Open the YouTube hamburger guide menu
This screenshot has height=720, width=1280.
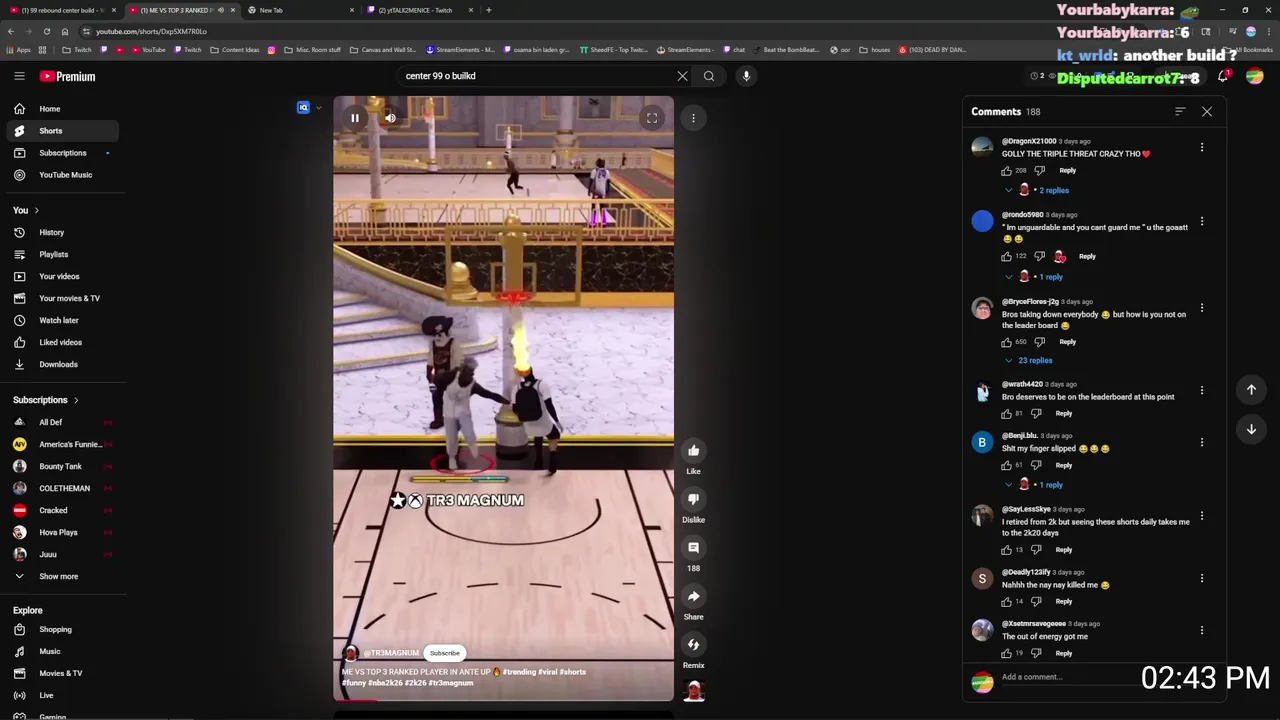click(19, 76)
